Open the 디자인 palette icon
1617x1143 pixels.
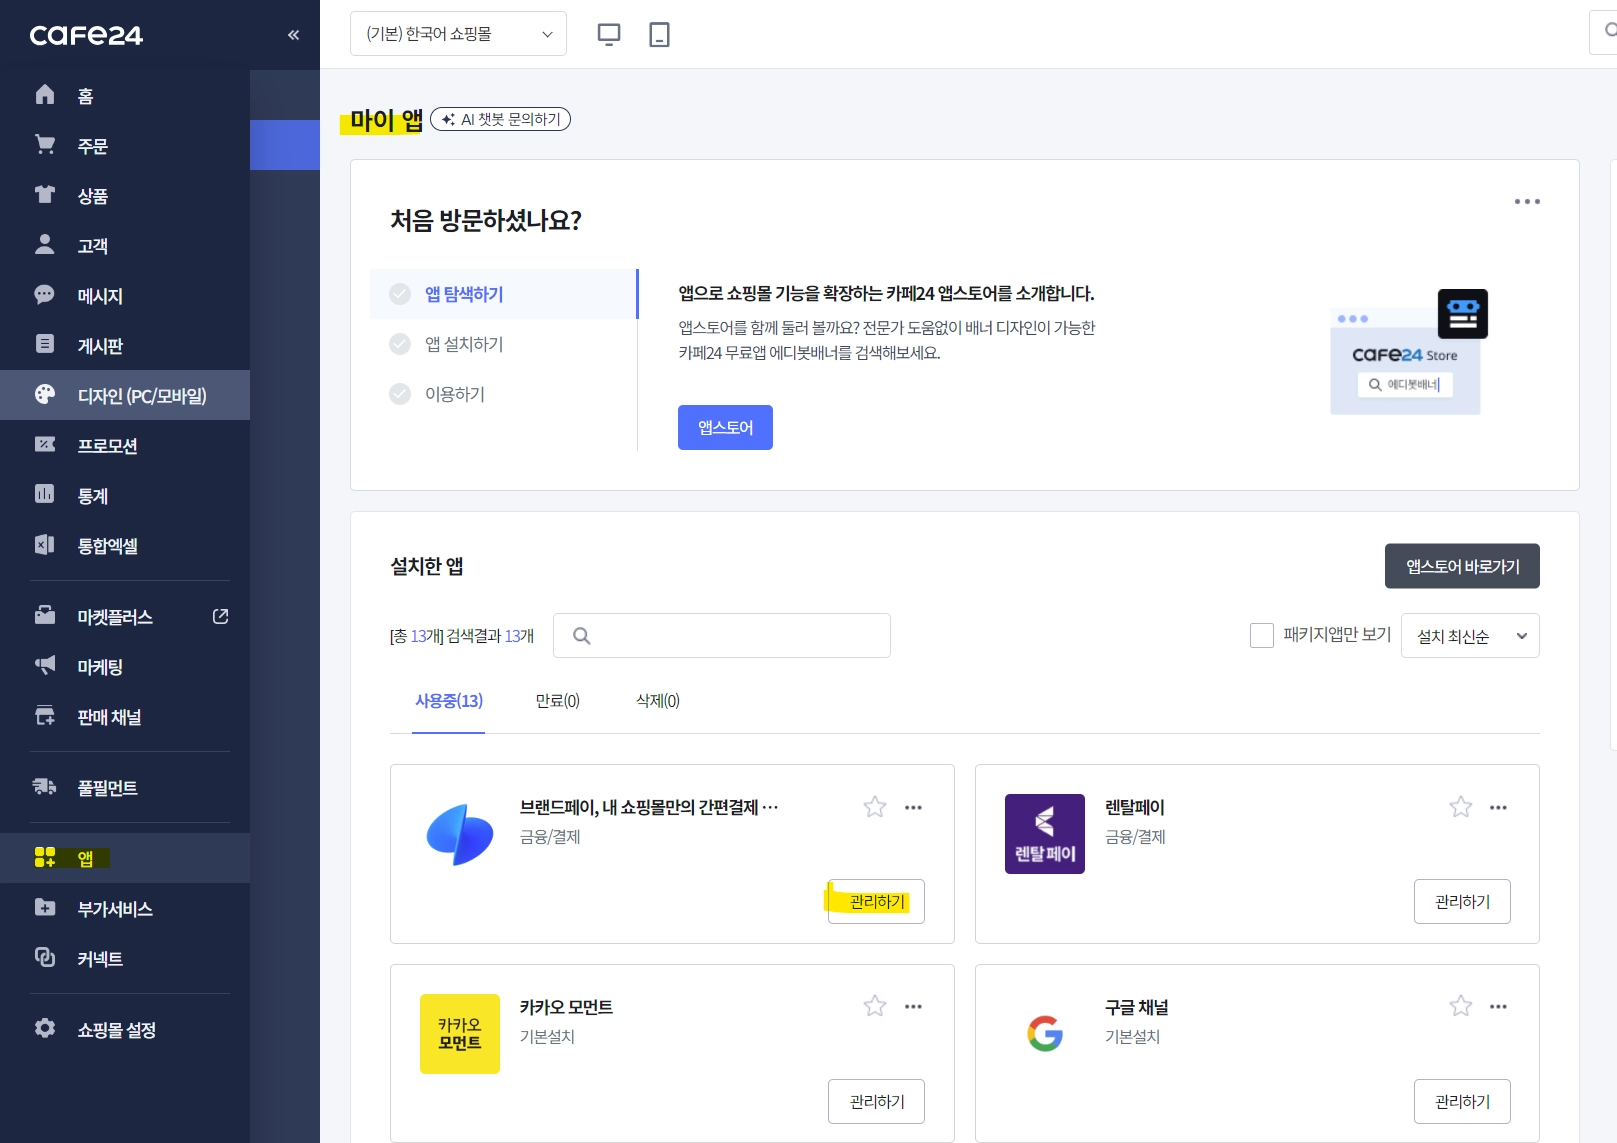(x=45, y=395)
